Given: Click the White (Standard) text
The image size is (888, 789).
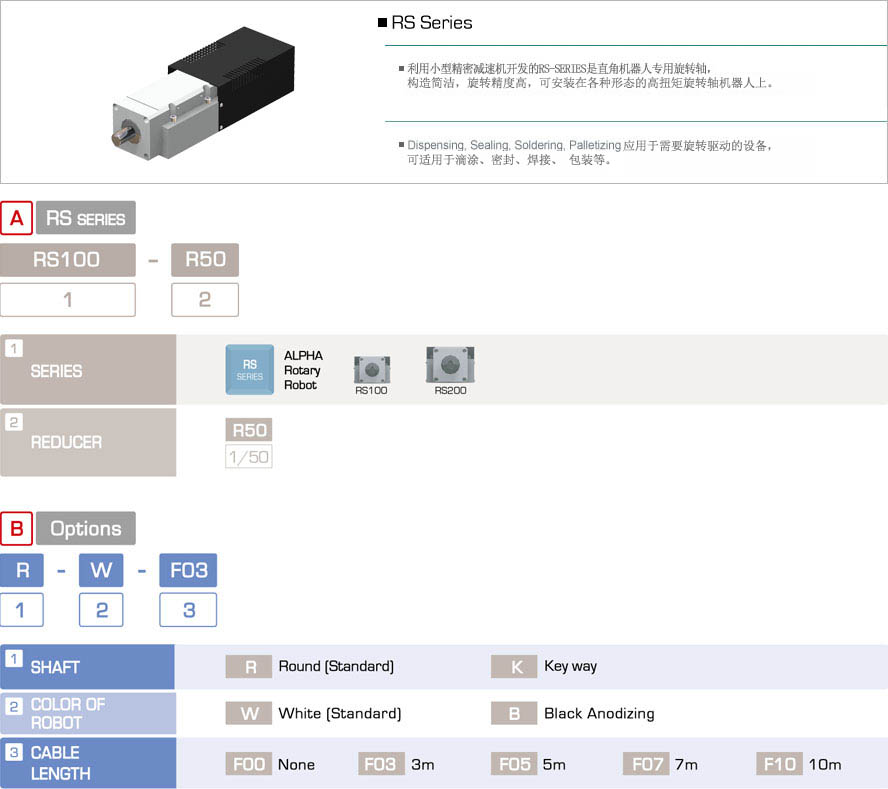Looking at the screenshot, I should click(x=340, y=713).
